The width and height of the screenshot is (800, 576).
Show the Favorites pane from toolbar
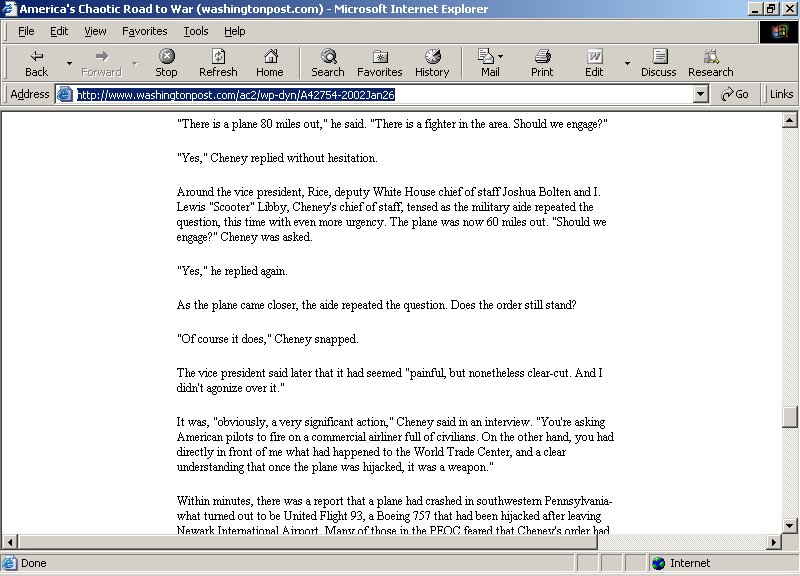379,62
